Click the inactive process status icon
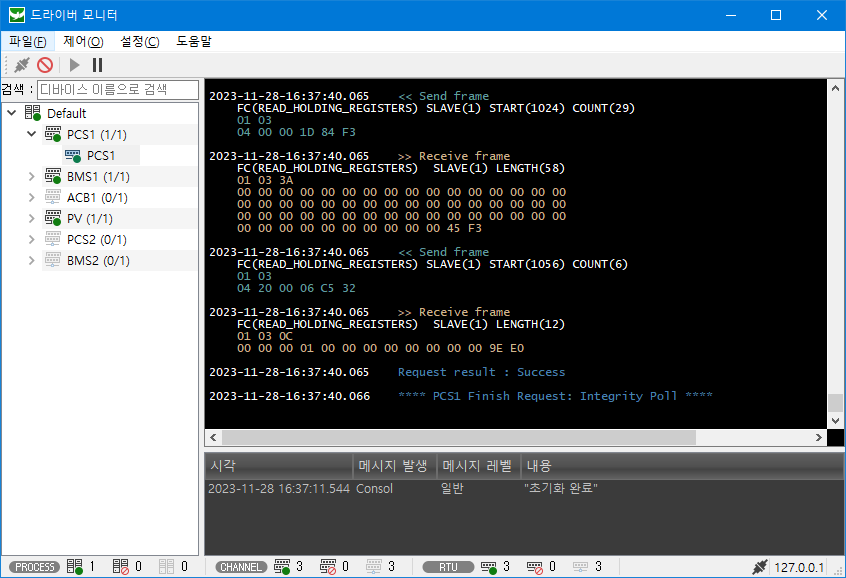 (x=167, y=566)
